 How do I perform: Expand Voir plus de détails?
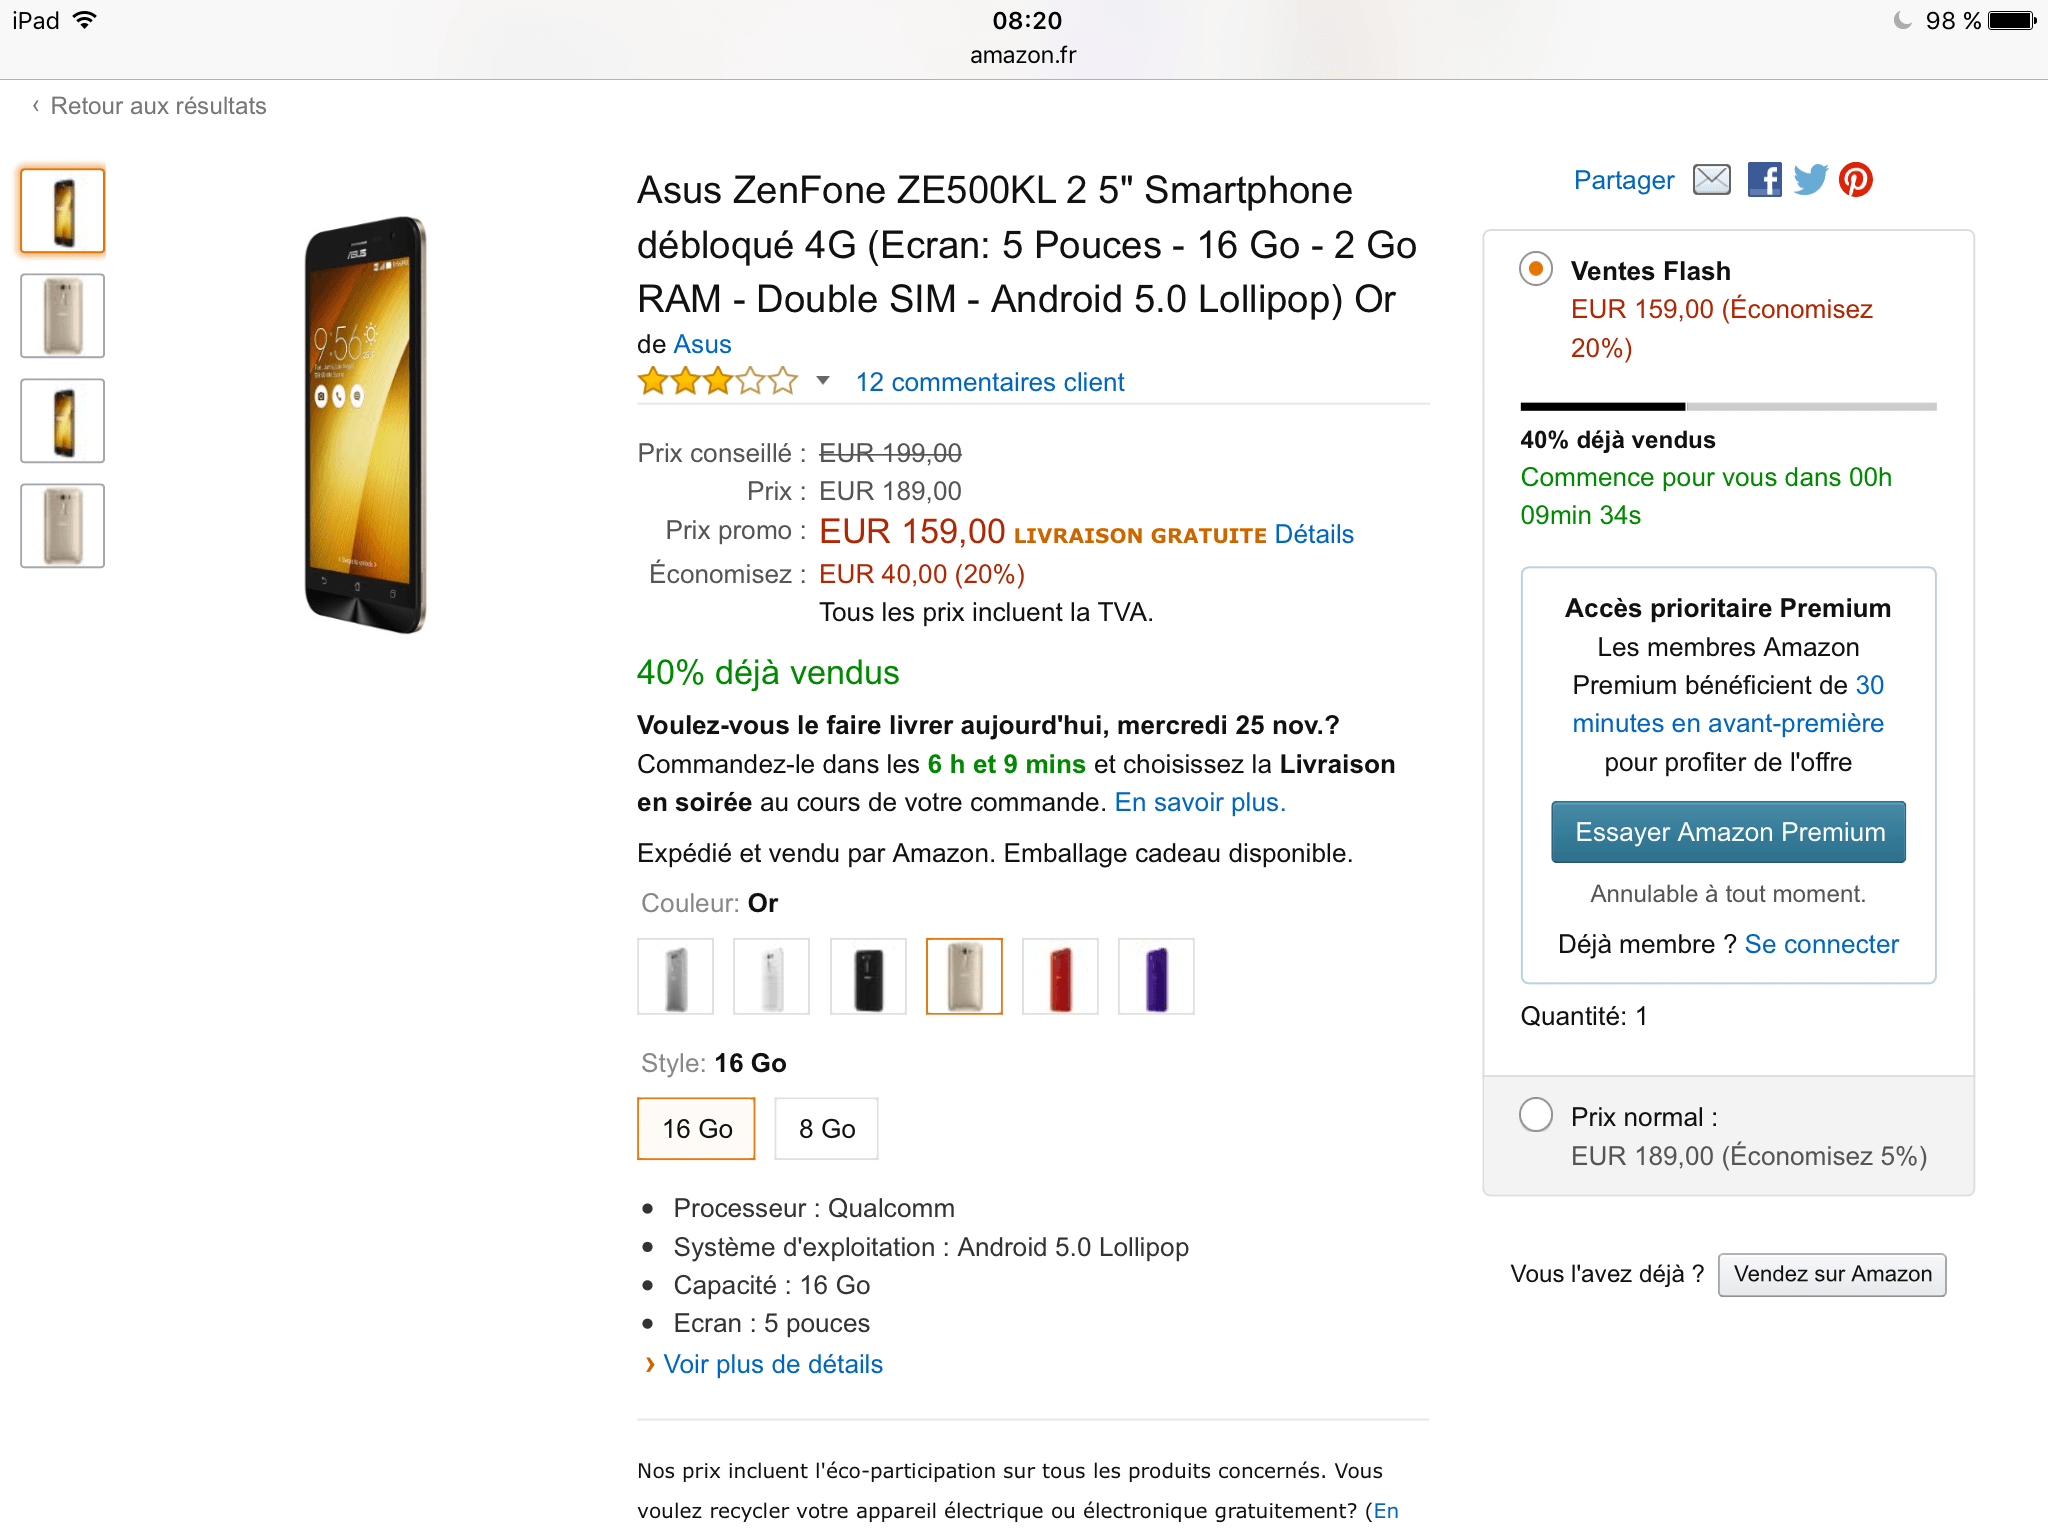click(772, 1364)
